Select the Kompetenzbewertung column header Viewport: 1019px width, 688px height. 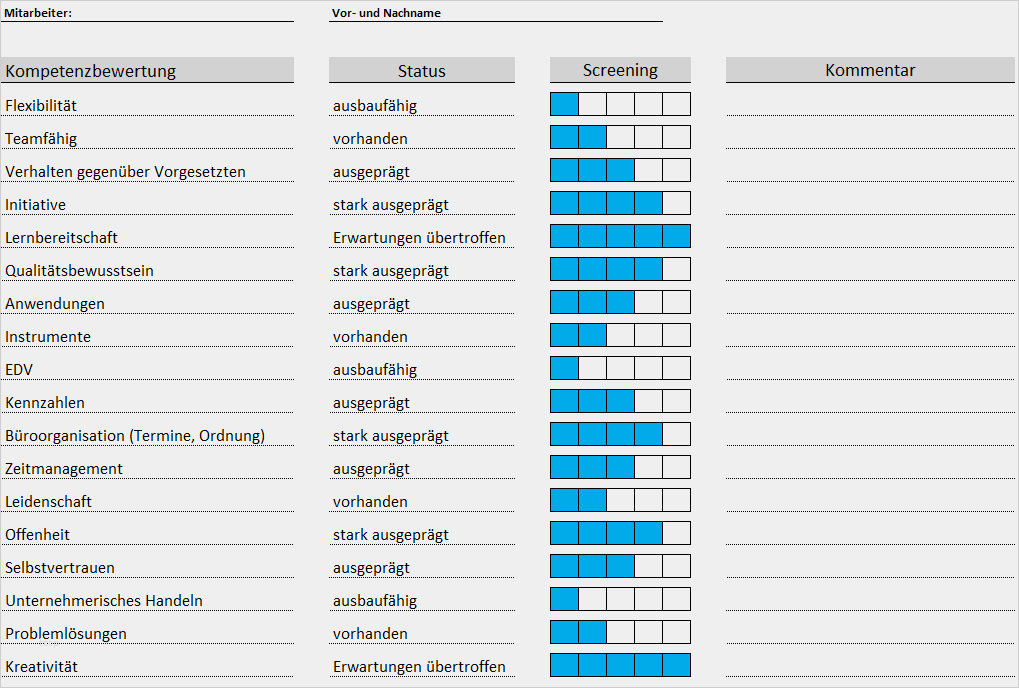tap(148, 71)
